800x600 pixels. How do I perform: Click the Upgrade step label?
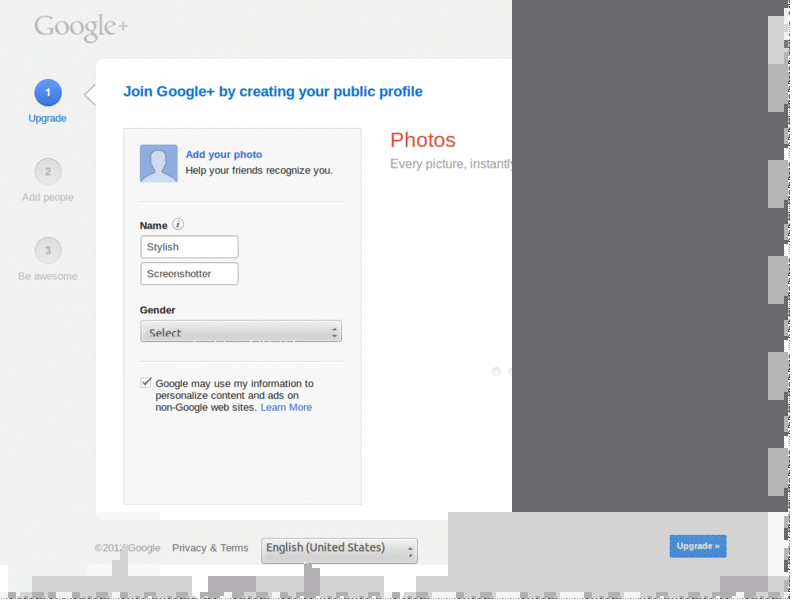pyautogui.click(x=47, y=118)
